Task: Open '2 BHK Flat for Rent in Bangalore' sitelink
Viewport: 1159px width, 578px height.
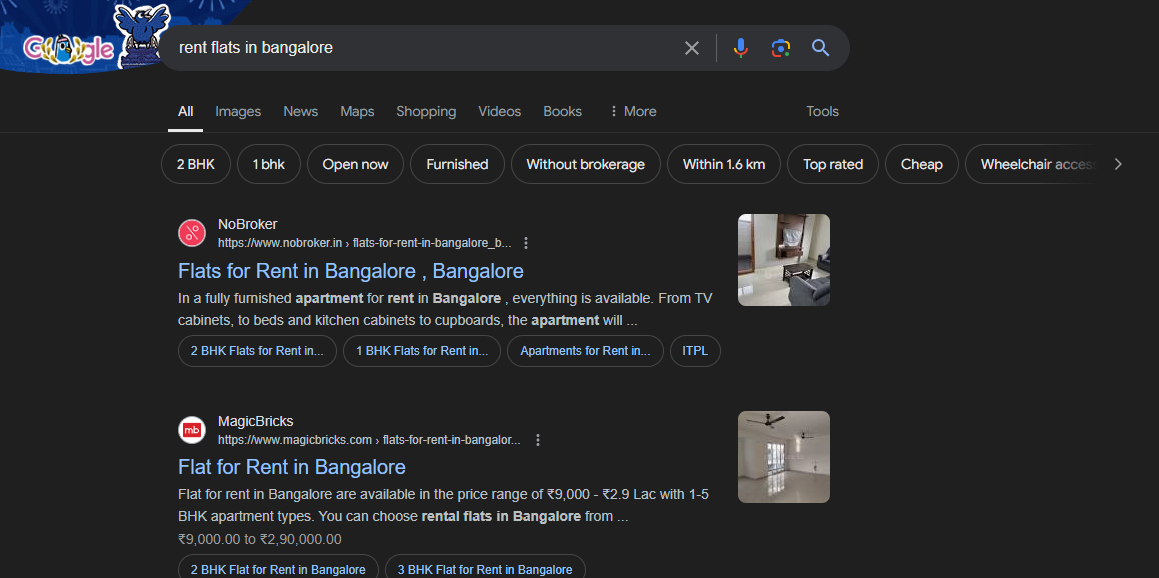Action: point(278,569)
